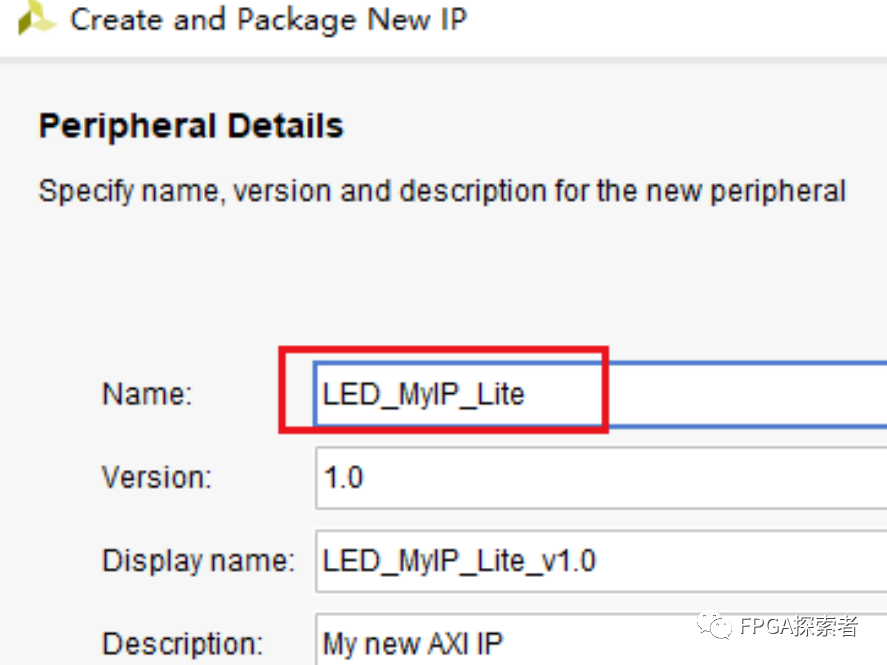Focus the Version input field

600,478
